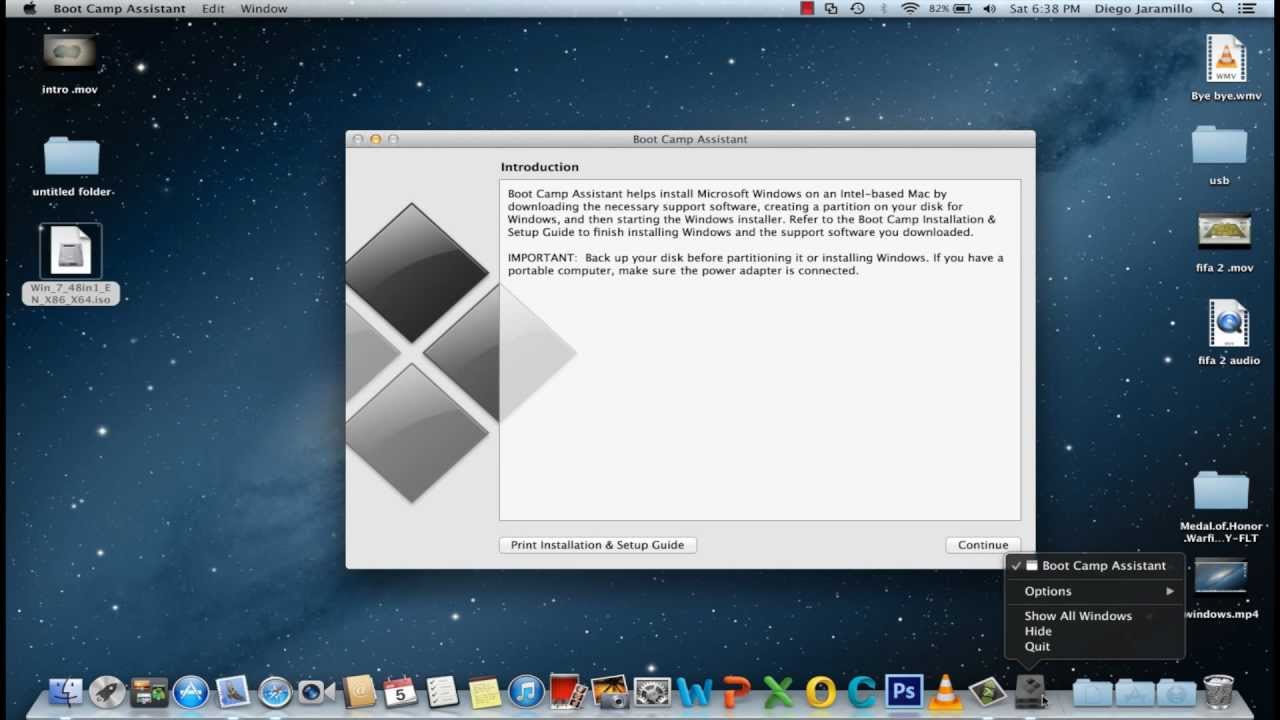
Task: Select windows.mp4 file on desktop
Action: [1221, 590]
